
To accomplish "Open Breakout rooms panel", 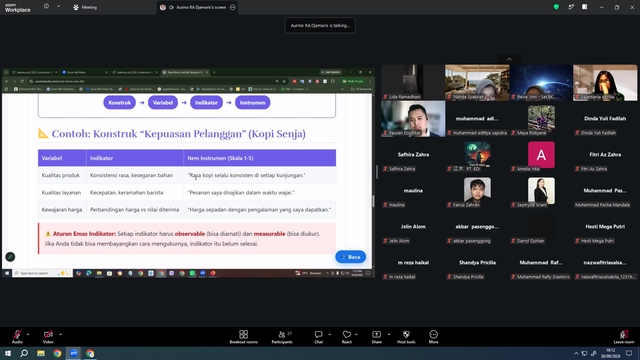I will (243, 337).
